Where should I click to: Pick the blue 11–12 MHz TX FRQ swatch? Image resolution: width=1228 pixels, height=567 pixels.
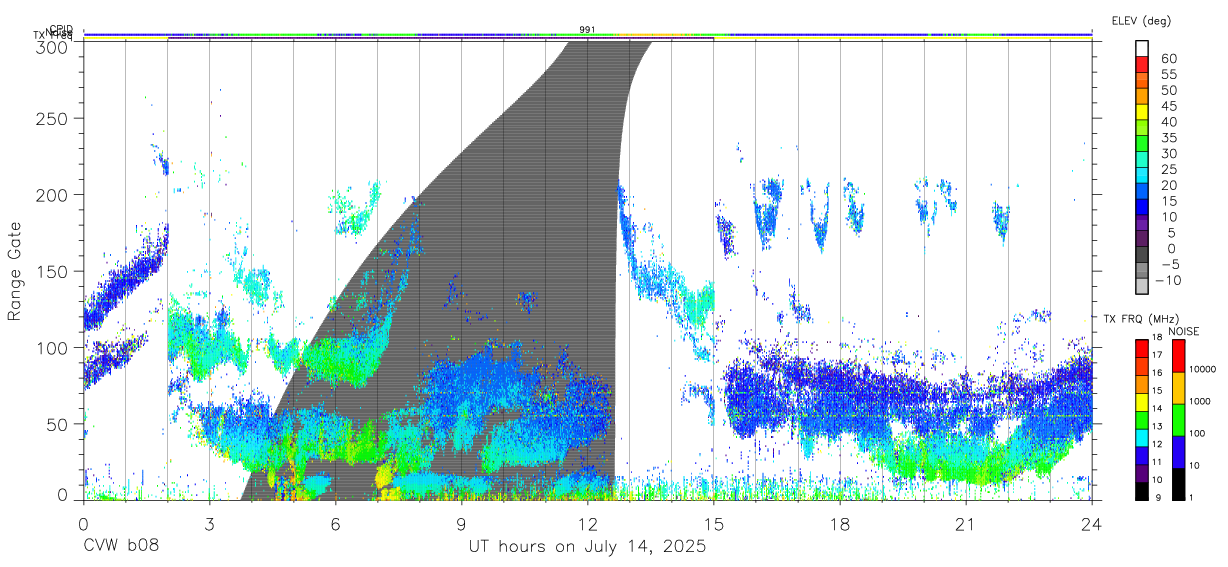[1142, 454]
